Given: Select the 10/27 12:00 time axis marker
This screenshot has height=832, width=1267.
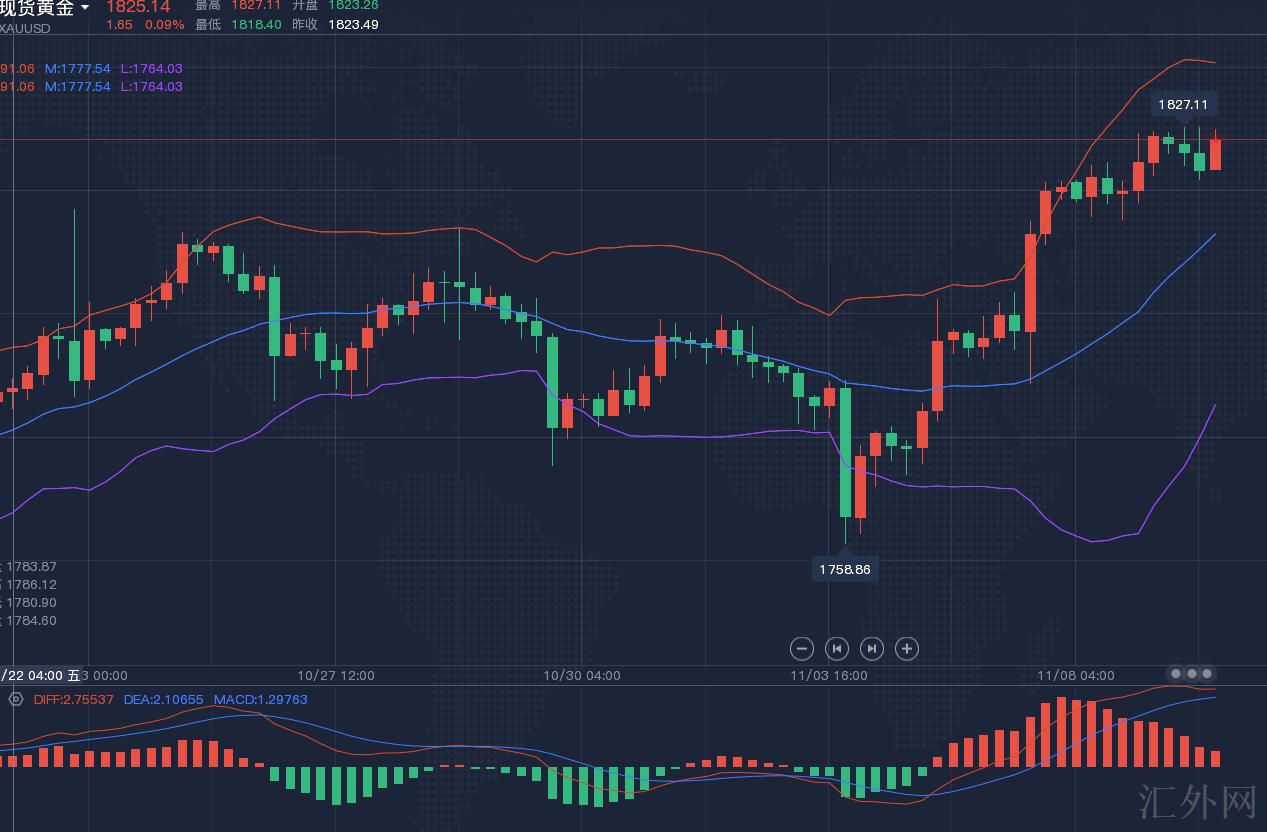Looking at the screenshot, I should pos(336,676).
